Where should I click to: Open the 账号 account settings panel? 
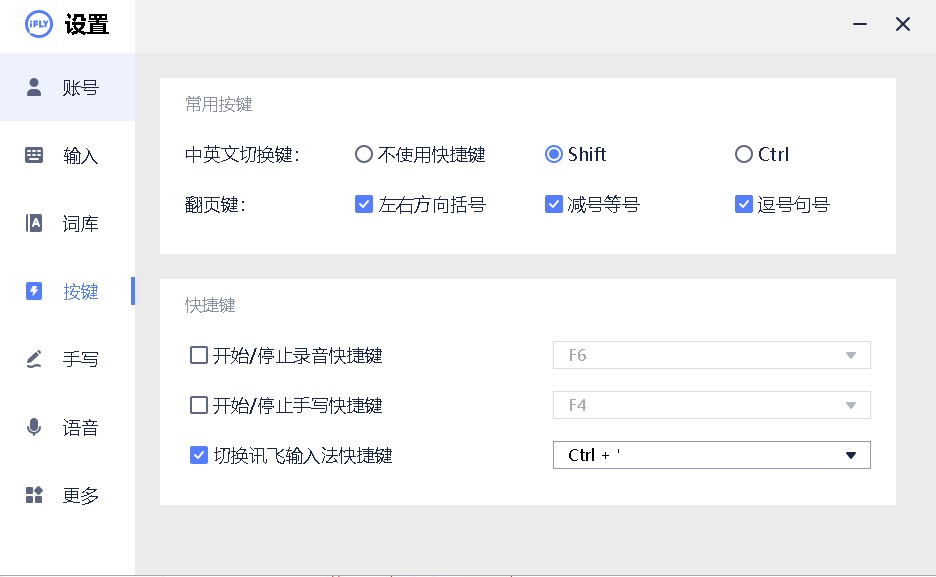(67, 86)
